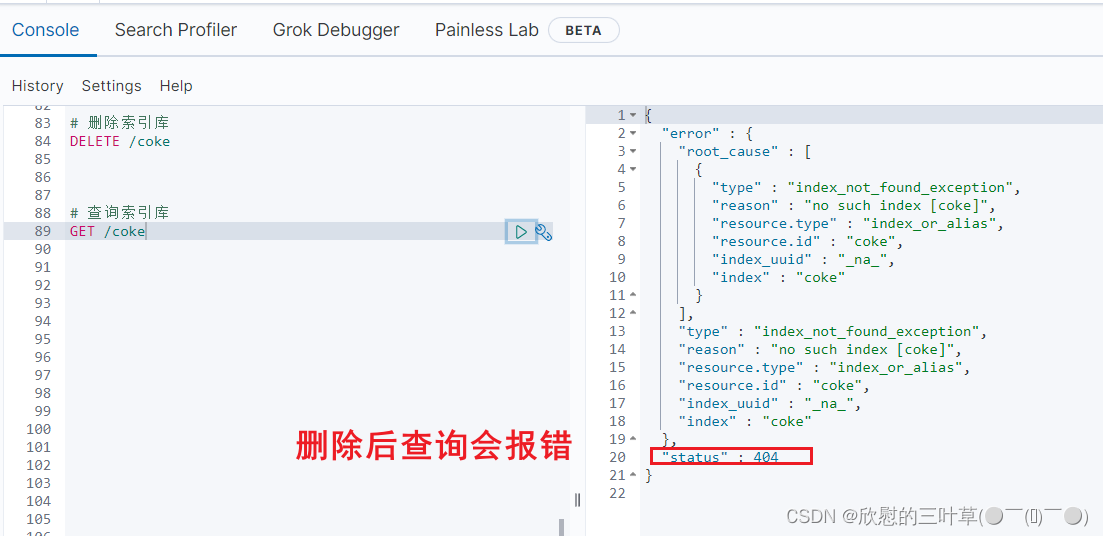Click the comment "# 查询索引库" on line 88

click(119, 213)
